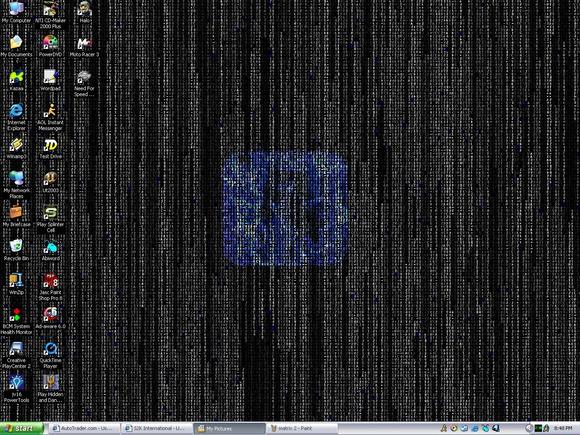Open the Abiword shortcut

[x=50, y=250]
